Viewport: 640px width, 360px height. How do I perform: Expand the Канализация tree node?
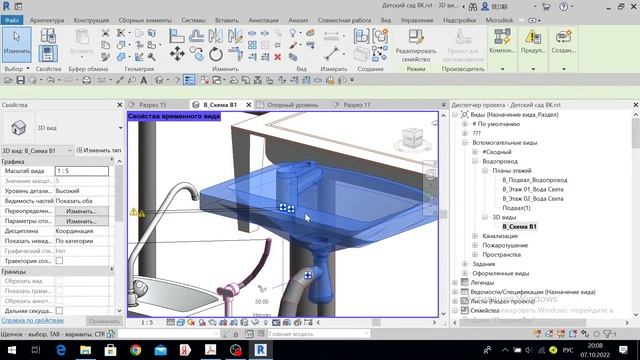pyautogui.click(x=475, y=236)
